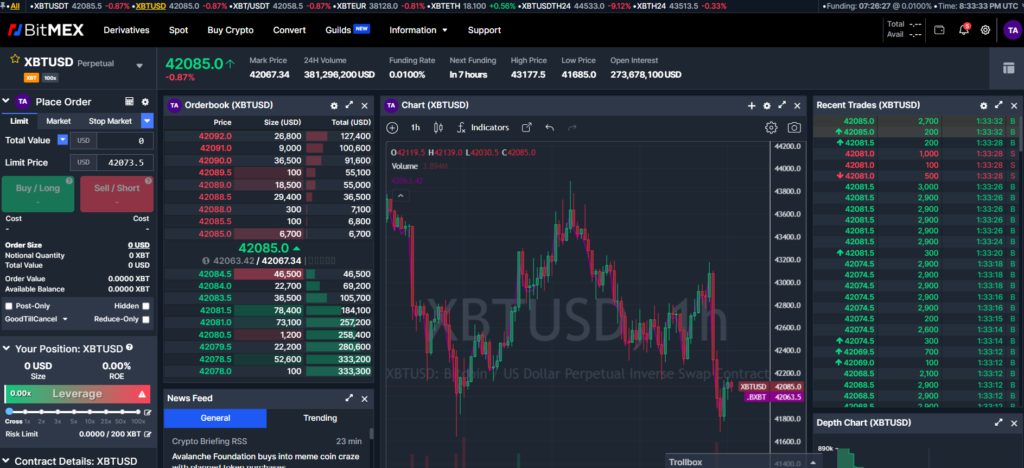Expand the News Feed panel
This screenshot has height=468, width=1024.
coord(349,398)
